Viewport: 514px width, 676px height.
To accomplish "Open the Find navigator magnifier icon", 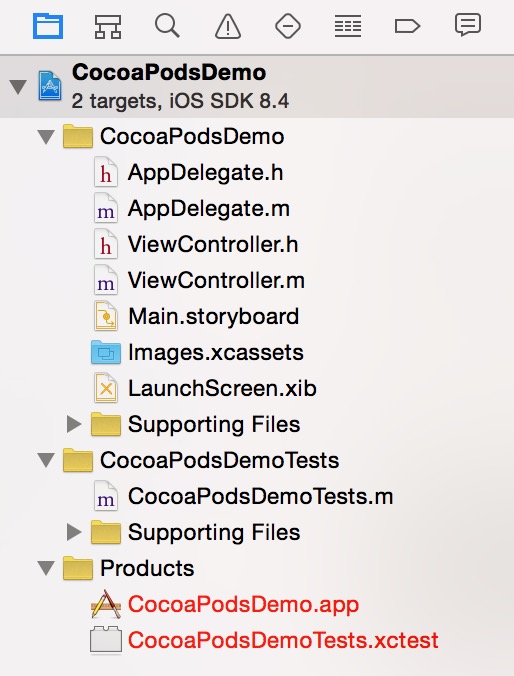I will click(167, 26).
